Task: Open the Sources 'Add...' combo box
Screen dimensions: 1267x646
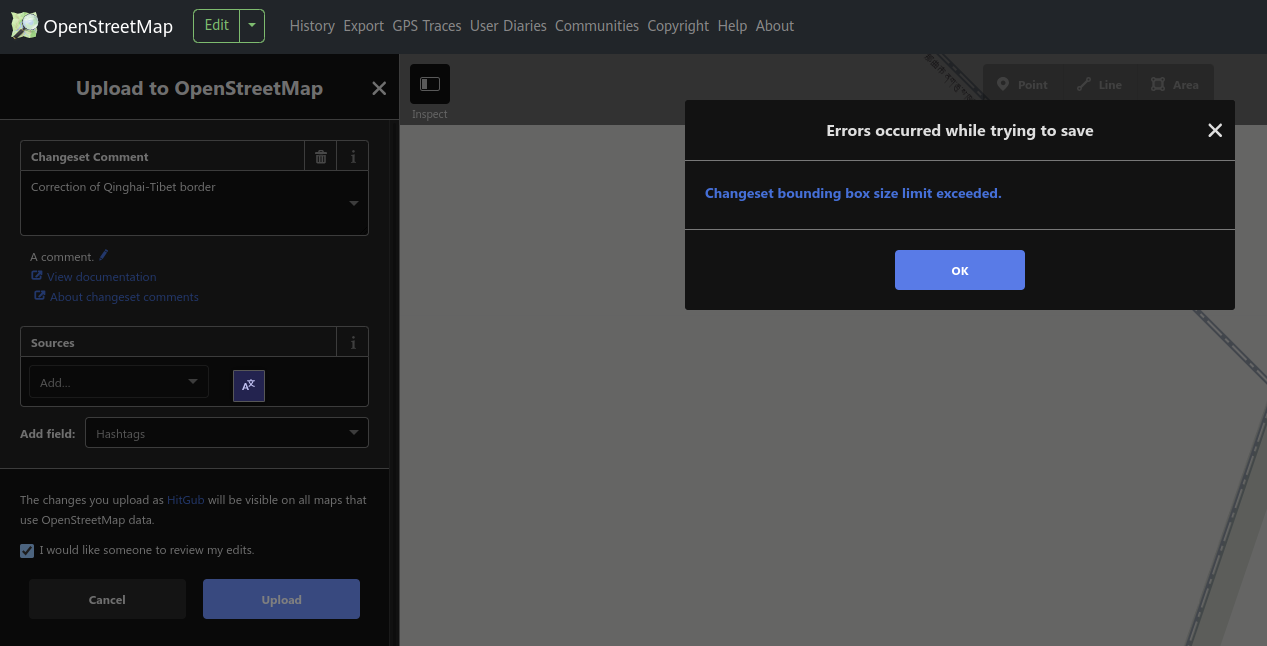Action: click(x=119, y=382)
